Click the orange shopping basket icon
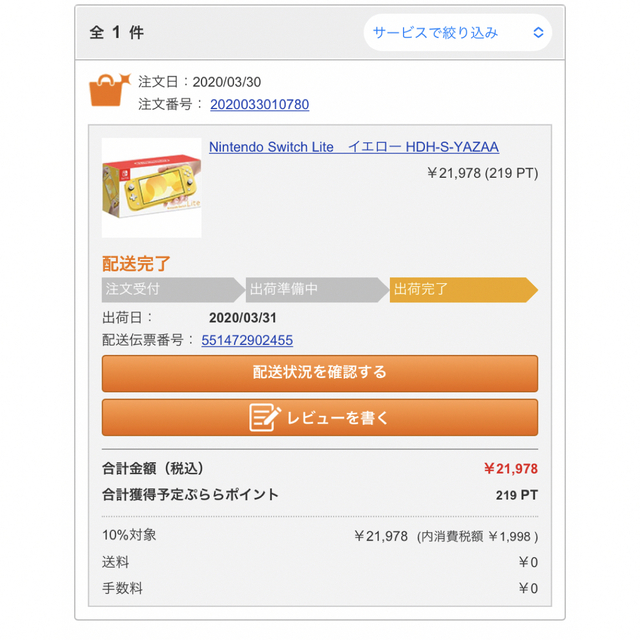 [x=109, y=90]
